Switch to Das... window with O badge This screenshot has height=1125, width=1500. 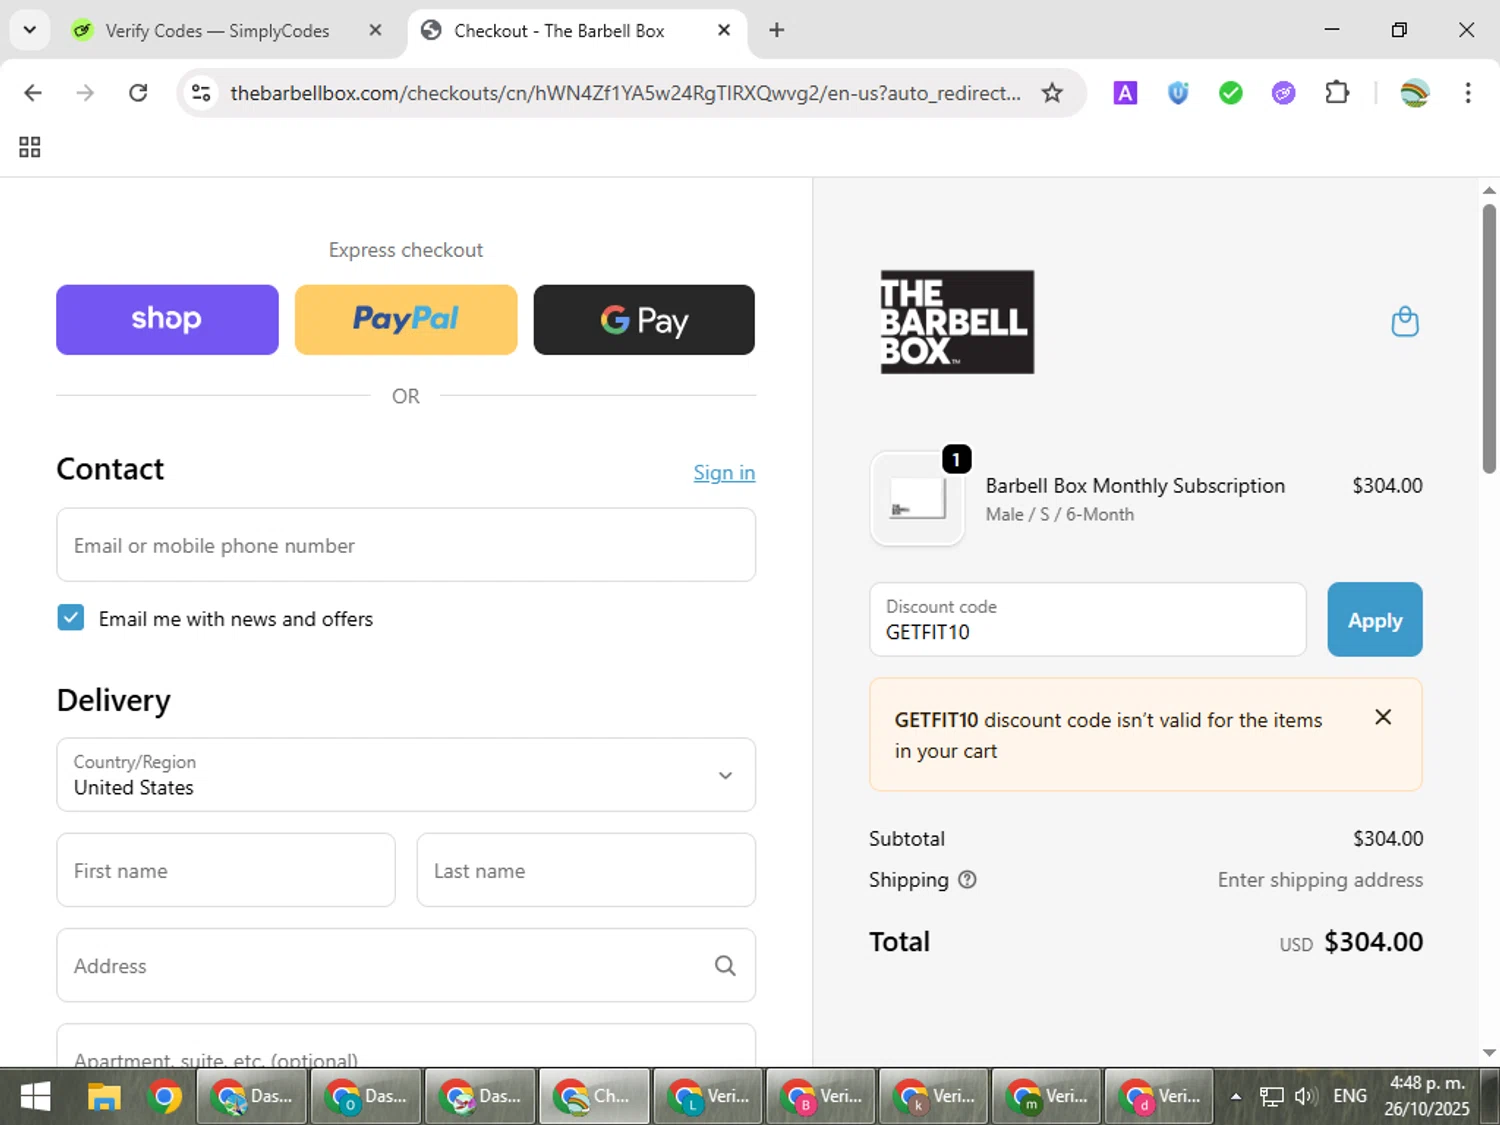click(366, 1097)
